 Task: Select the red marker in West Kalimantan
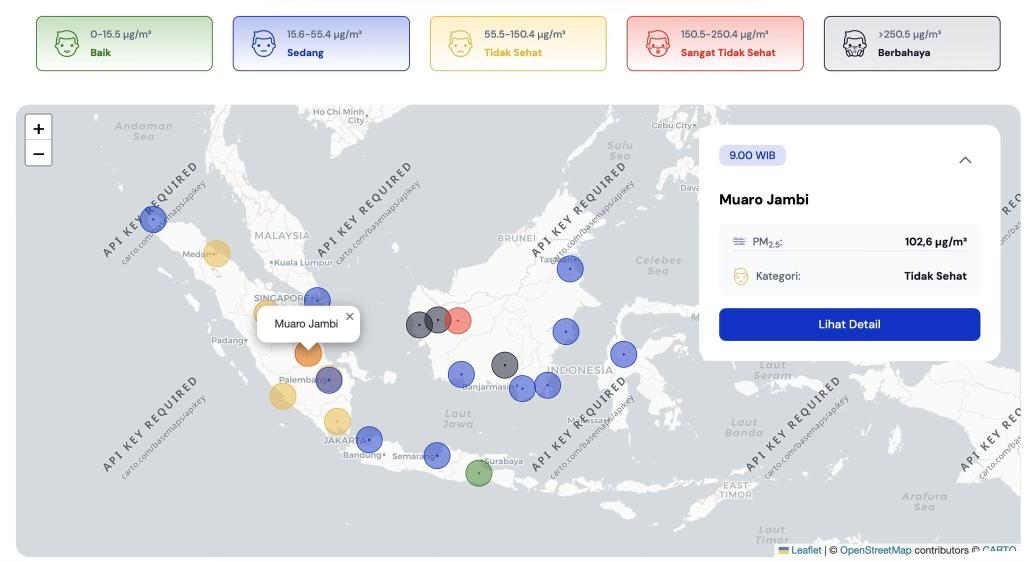tap(458, 320)
